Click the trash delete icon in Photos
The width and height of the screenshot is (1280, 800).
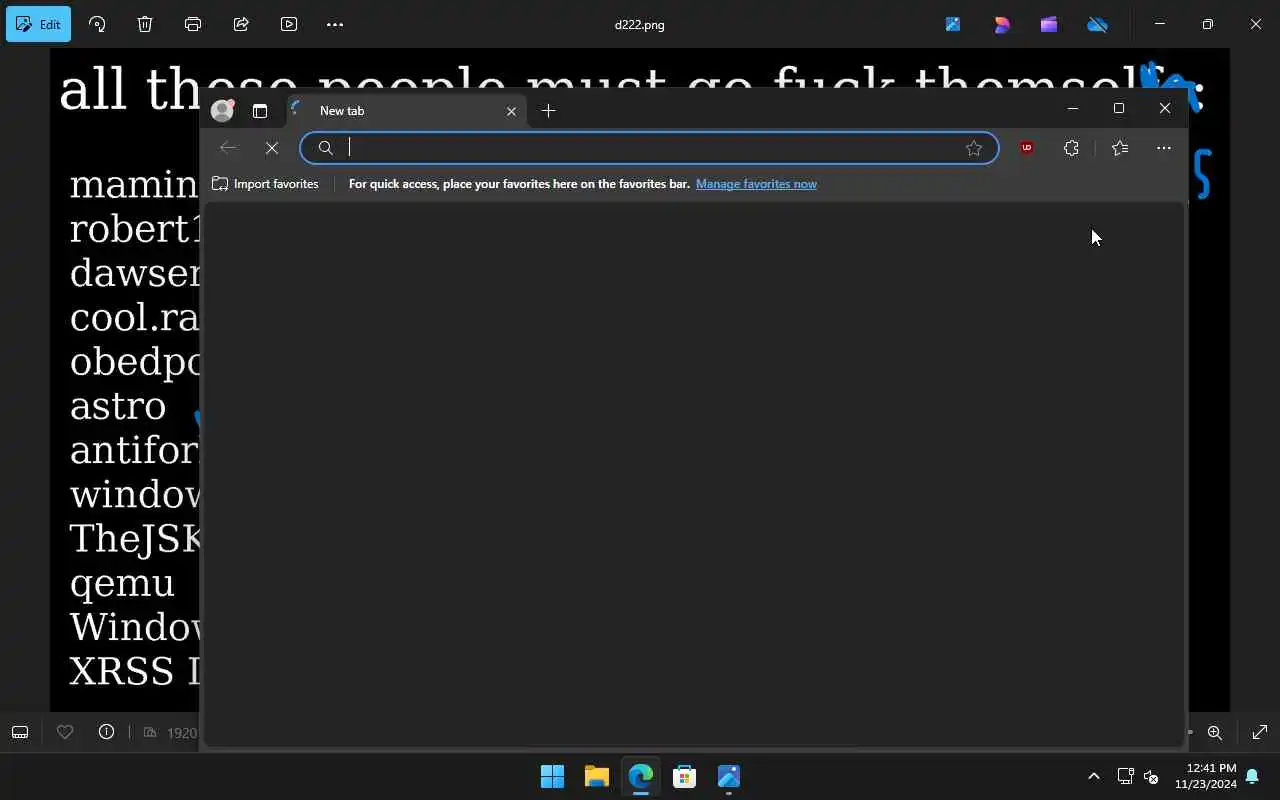click(x=145, y=24)
